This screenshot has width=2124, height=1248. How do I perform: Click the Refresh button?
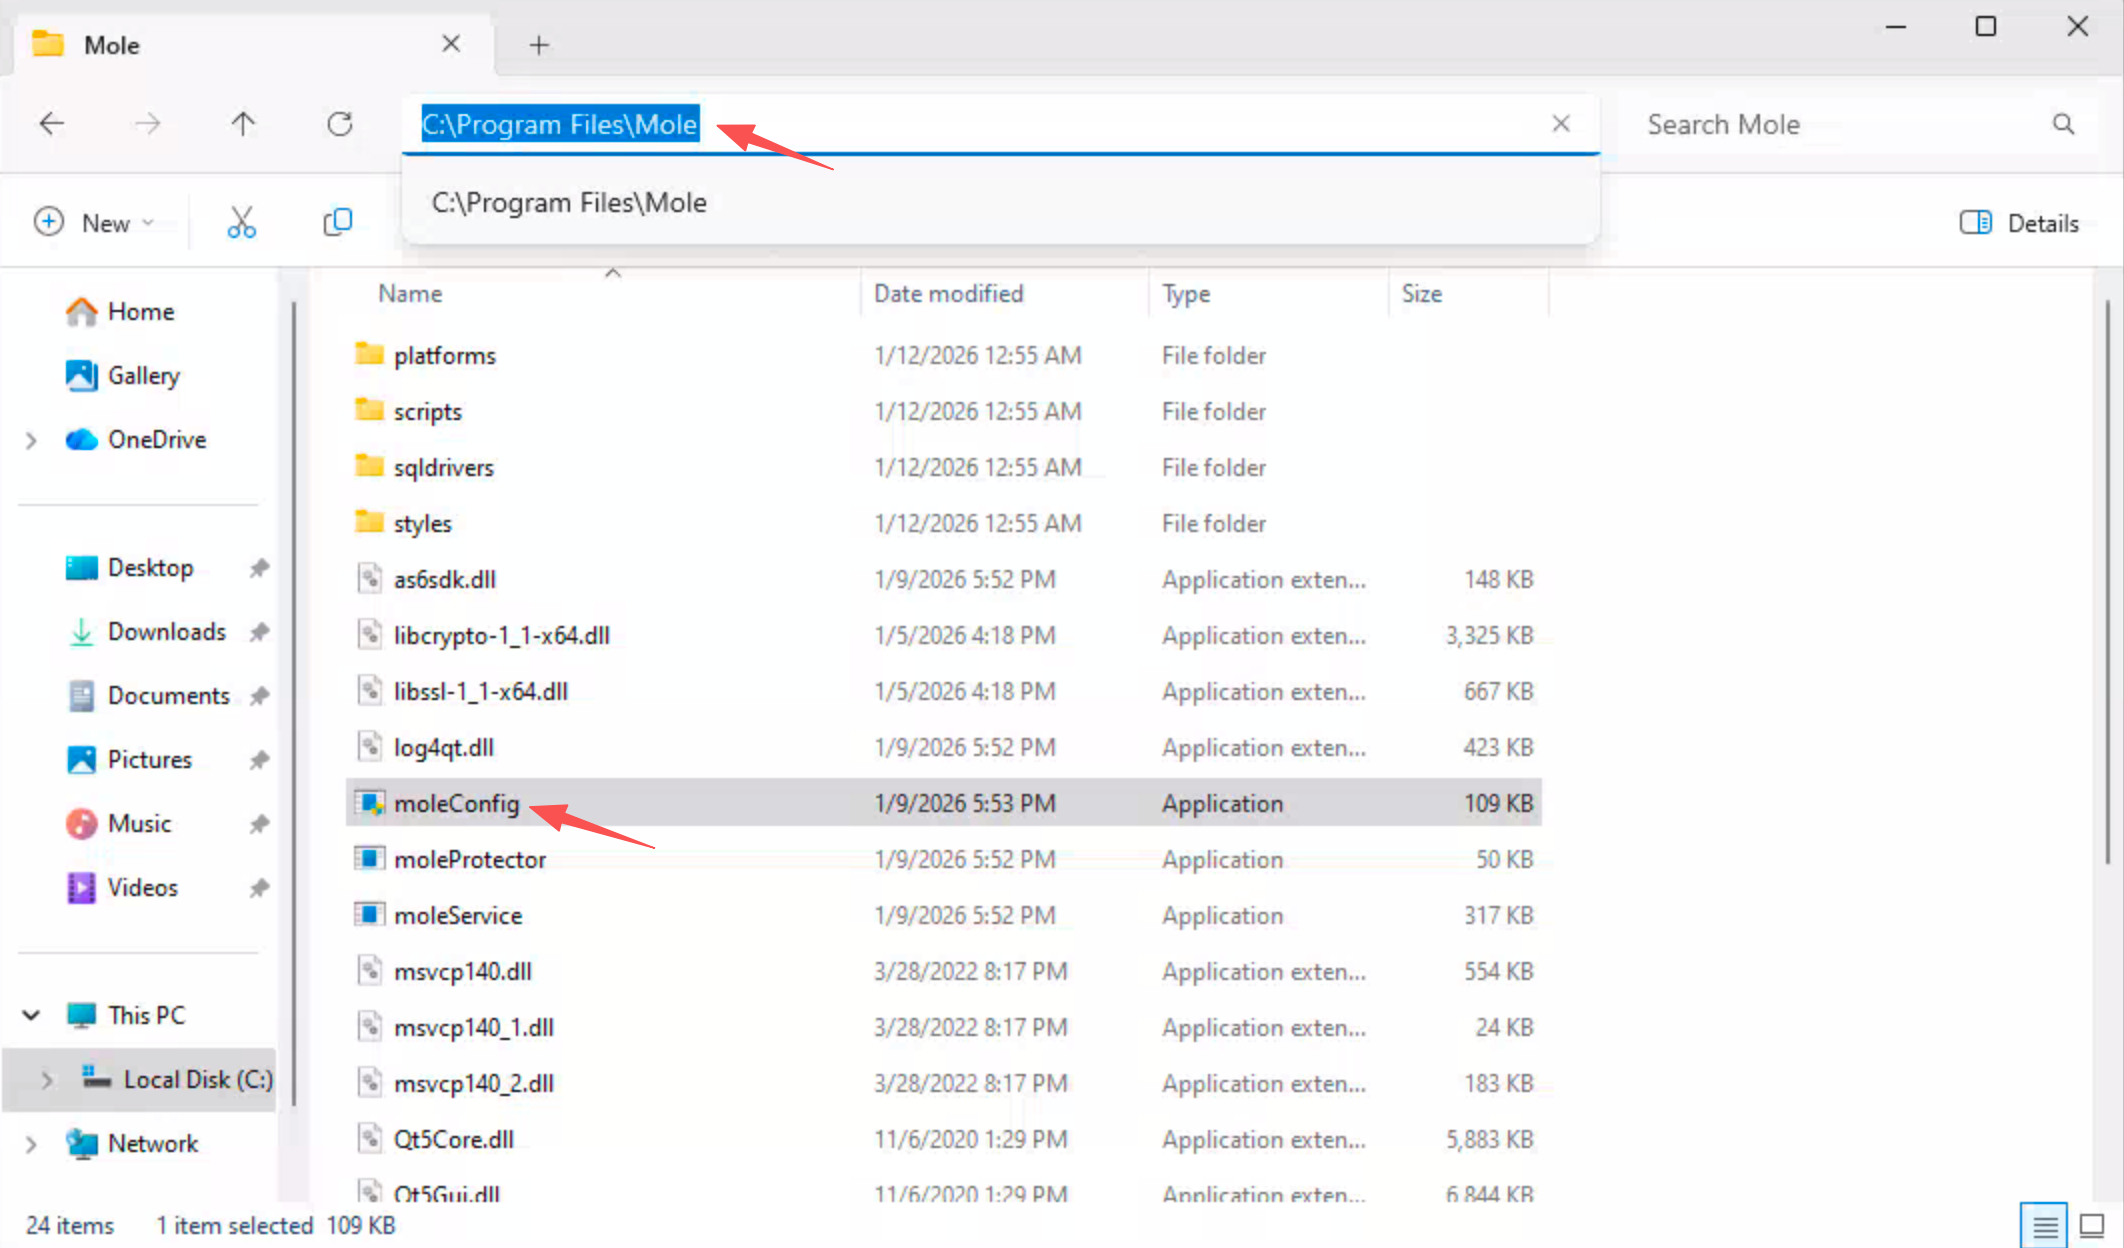pyautogui.click(x=340, y=124)
